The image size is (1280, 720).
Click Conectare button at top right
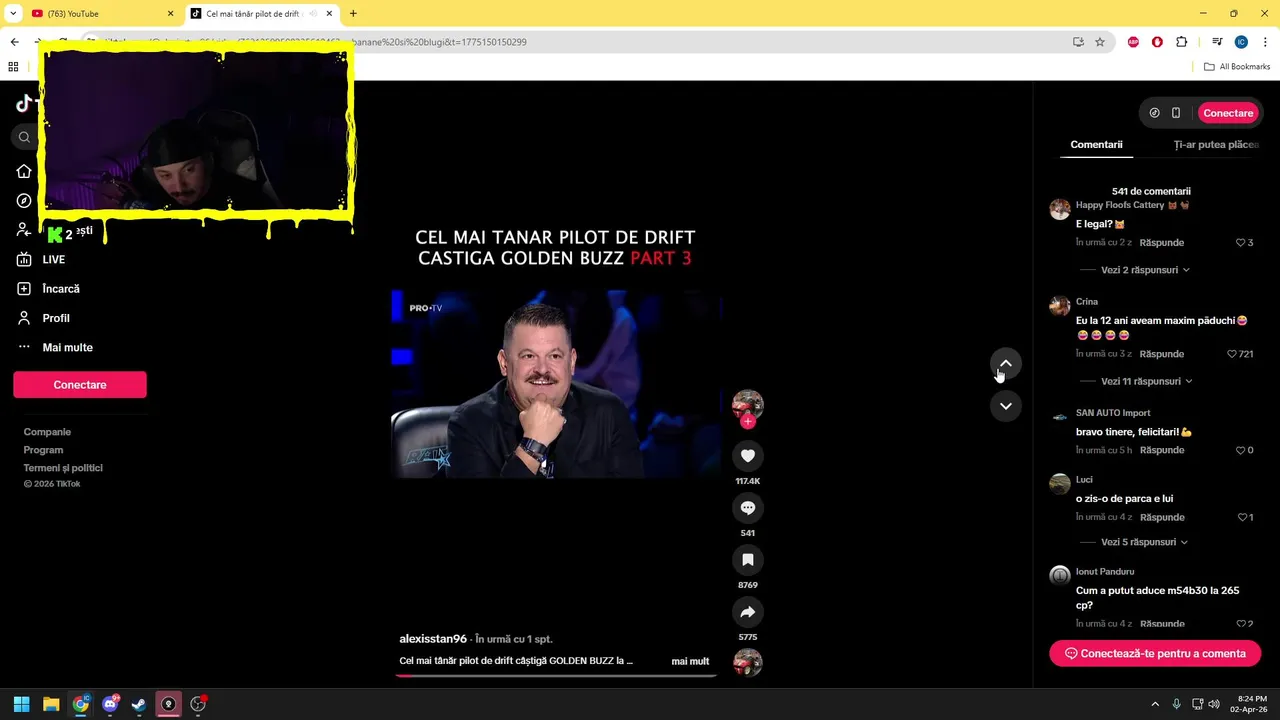(1228, 113)
